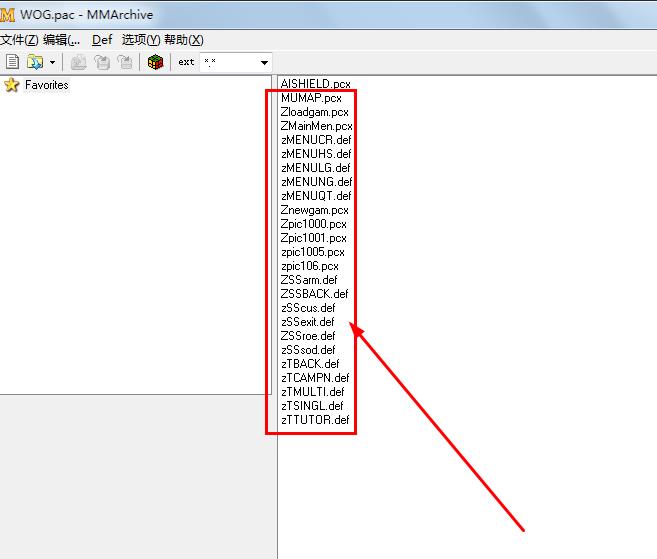
Task: Open the 文件(Z) menu
Action: click(x=19, y=40)
